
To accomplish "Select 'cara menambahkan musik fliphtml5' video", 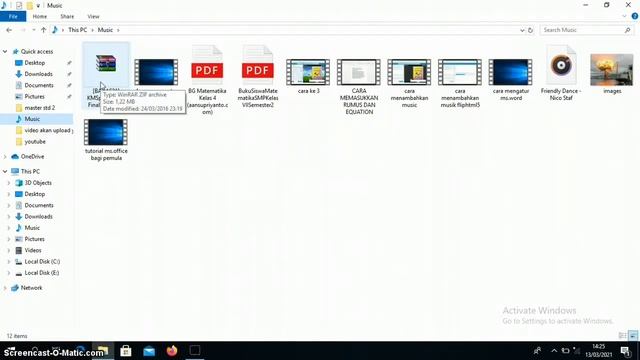I will tap(460, 72).
